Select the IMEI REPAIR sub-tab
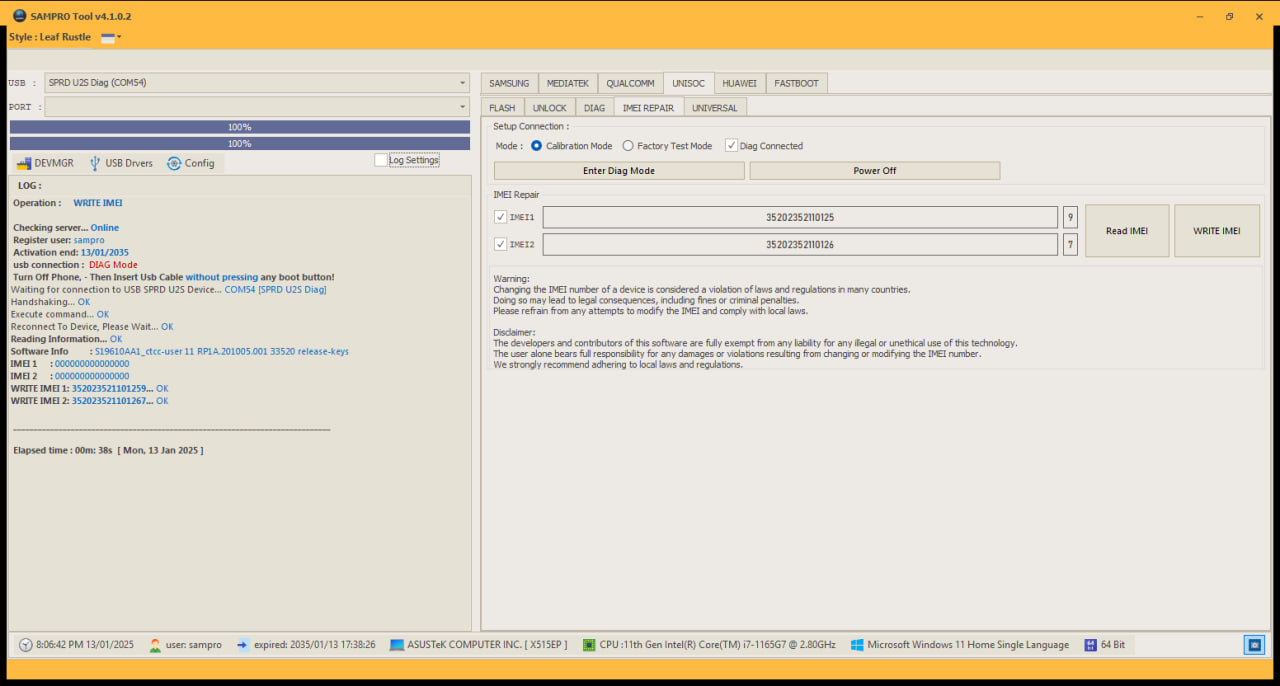The width and height of the screenshot is (1280, 686). 648,107
